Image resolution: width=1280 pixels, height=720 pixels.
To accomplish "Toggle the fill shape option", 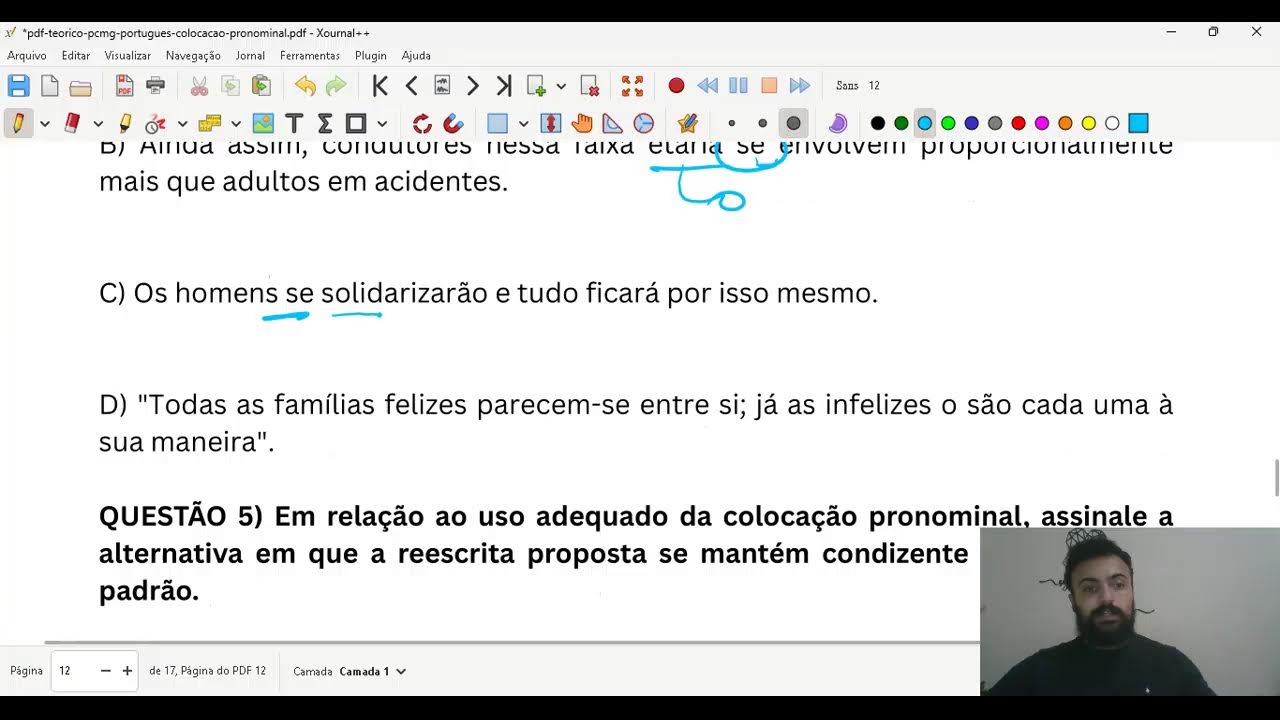I will pyautogui.click(x=838, y=123).
